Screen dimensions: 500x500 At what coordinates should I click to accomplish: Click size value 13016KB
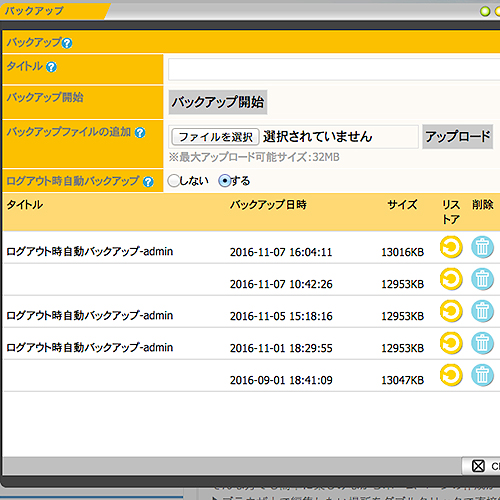click(x=402, y=252)
